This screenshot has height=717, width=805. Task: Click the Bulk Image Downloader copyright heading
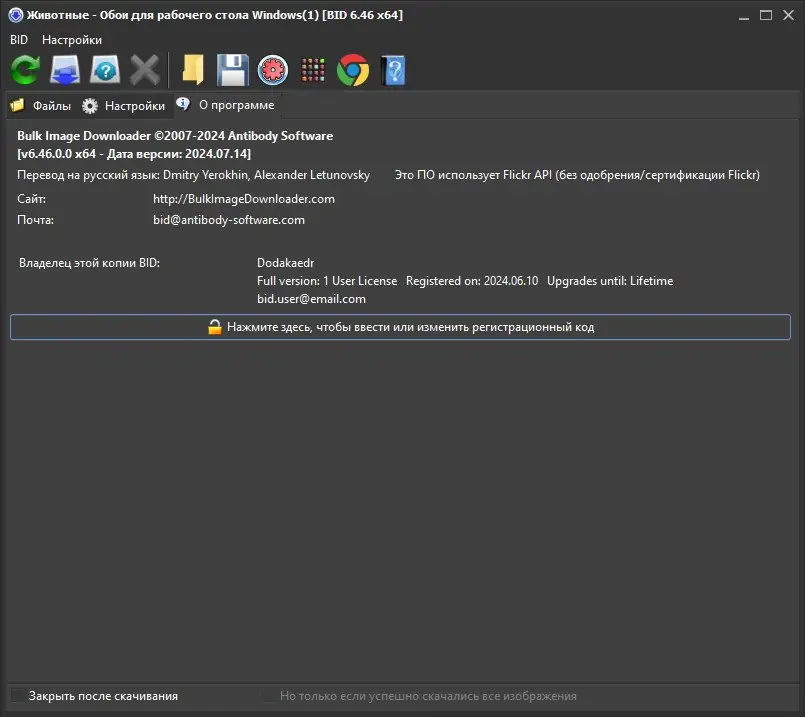coord(175,135)
